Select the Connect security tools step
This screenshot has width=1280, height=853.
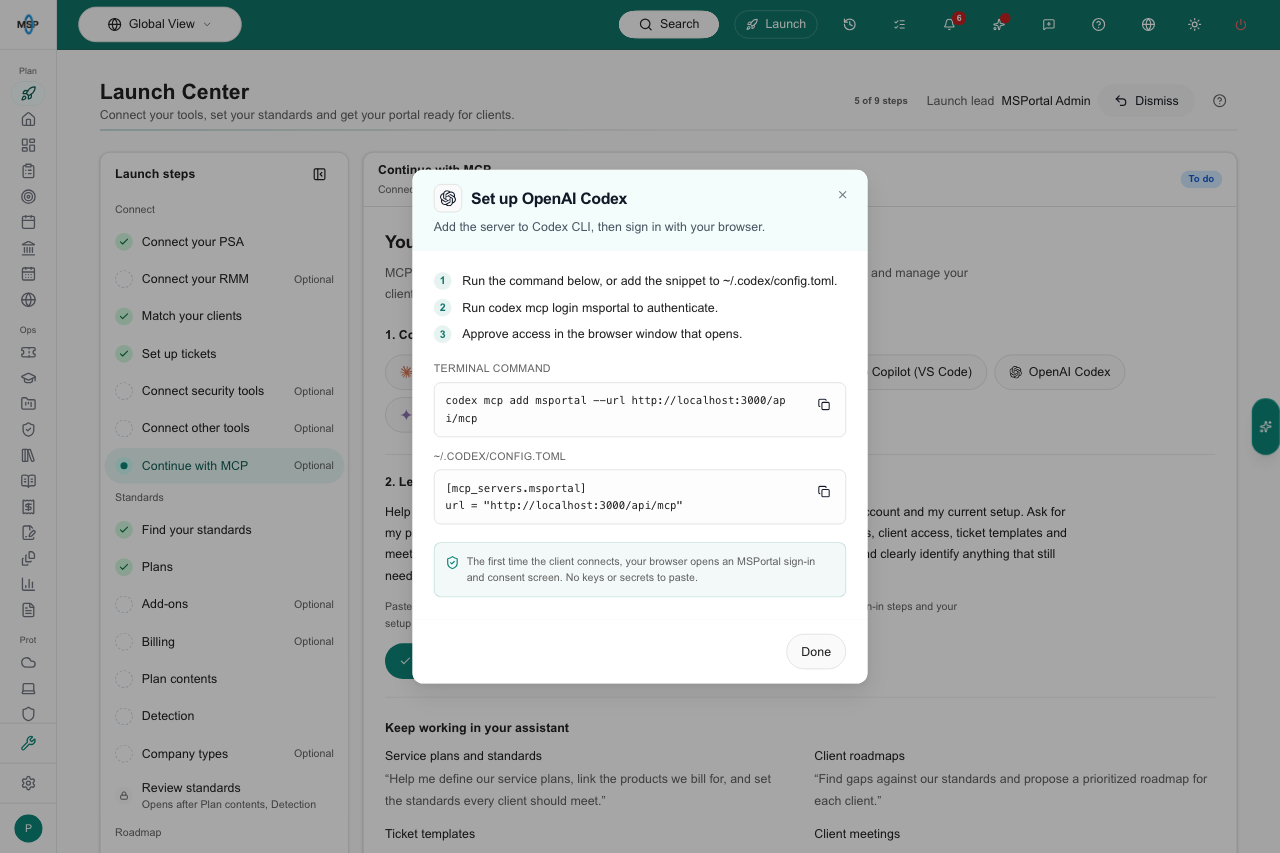pos(224,391)
